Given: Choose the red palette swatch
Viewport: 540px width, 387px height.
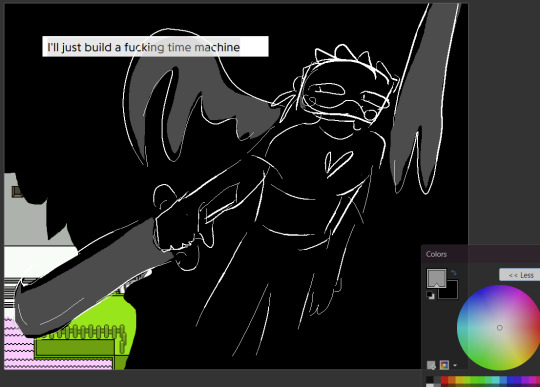Looking at the screenshot, I should click(445, 380).
